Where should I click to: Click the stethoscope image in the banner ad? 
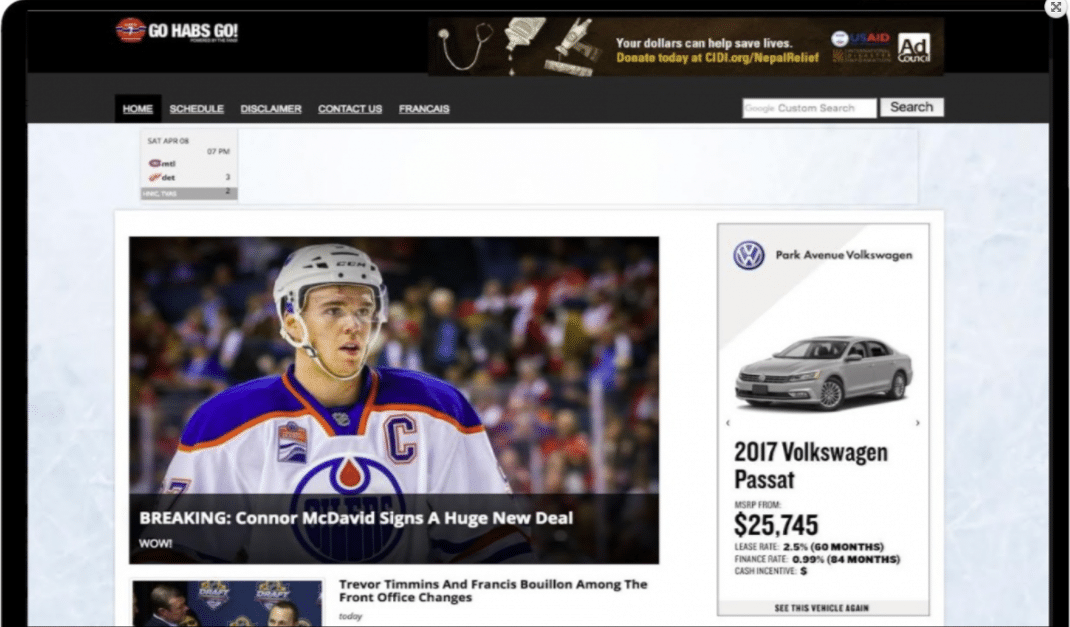(x=465, y=46)
